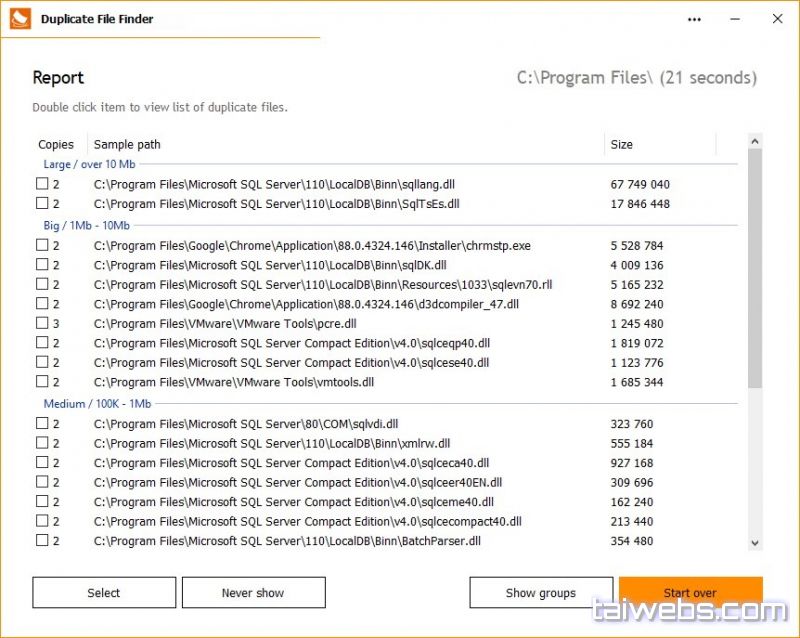Minimize the Duplicate File Finder window
Image resolution: width=800 pixels, height=638 pixels.
(735, 19)
